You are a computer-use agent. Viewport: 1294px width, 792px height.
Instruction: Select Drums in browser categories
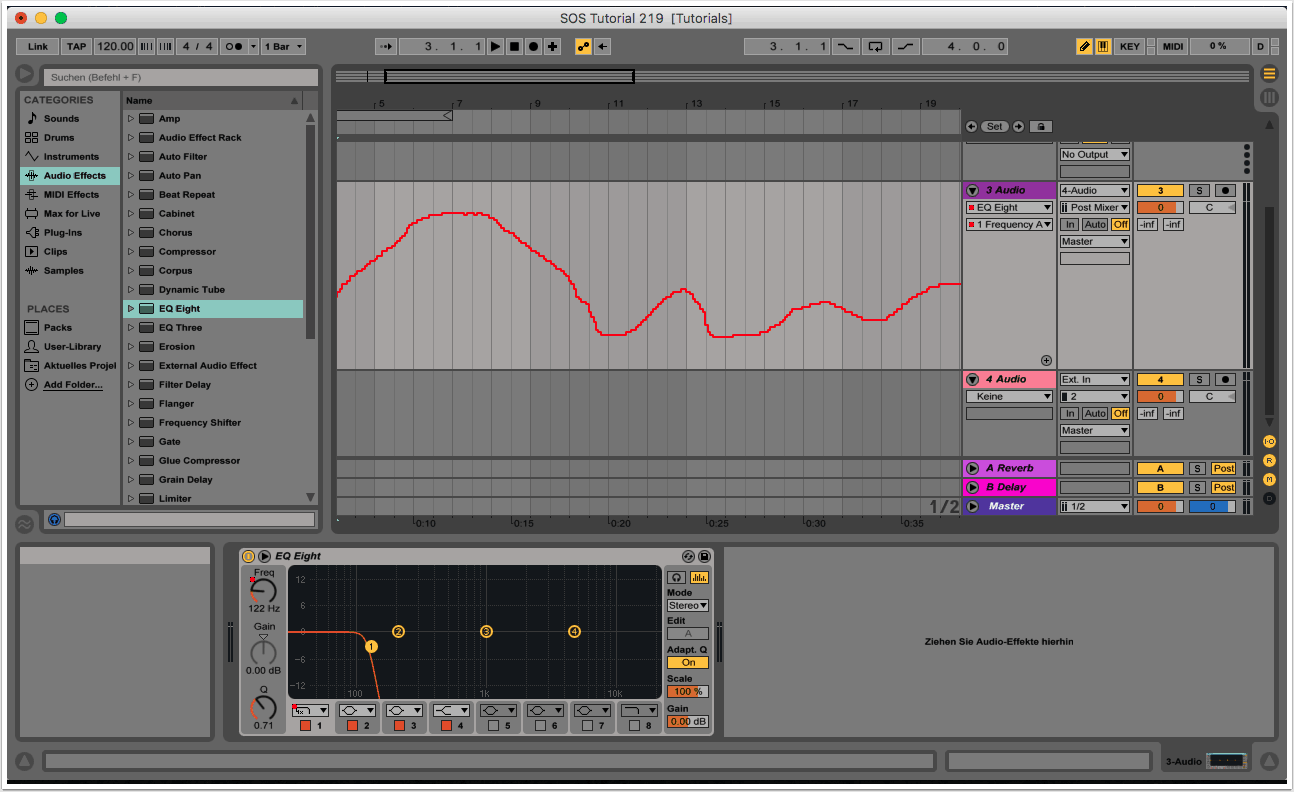click(x=59, y=138)
